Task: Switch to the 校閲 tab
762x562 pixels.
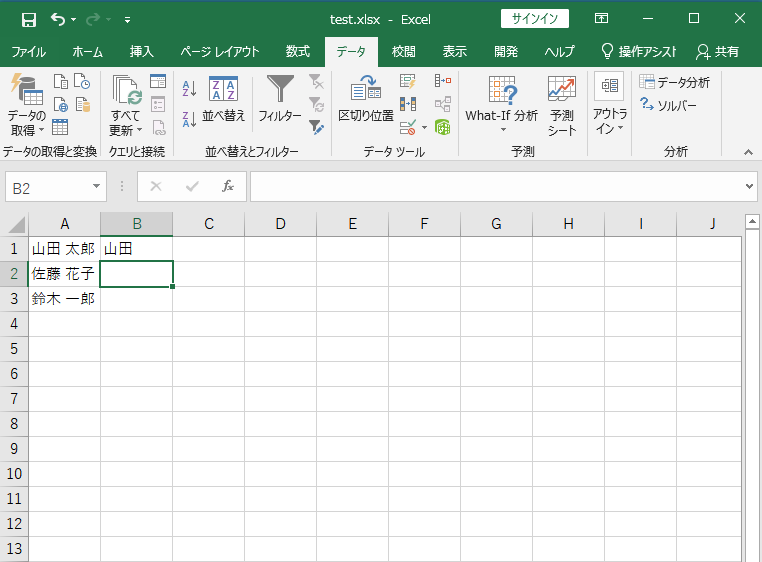Action: [x=403, y=52]
